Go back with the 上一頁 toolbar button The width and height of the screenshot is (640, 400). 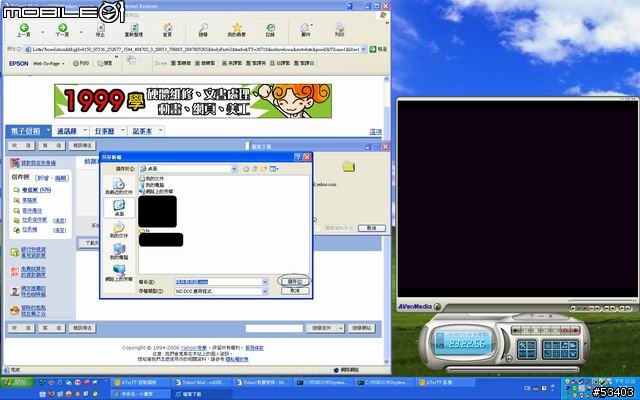(24, 30)
